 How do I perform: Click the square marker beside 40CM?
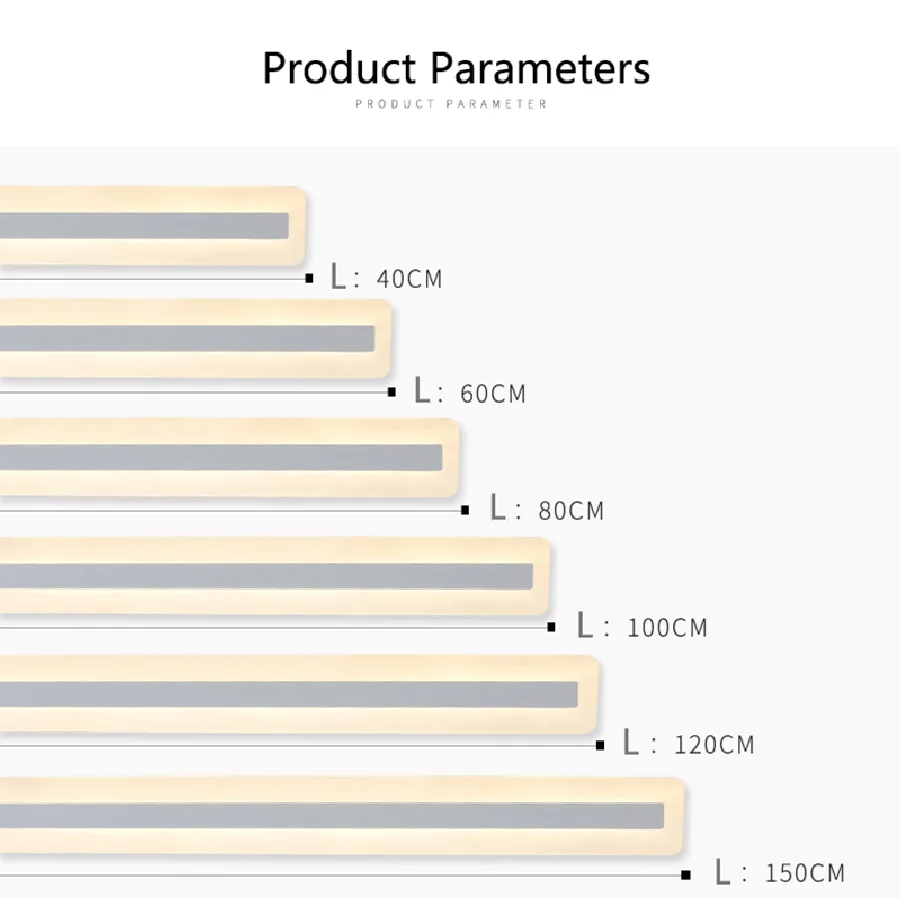309,278
